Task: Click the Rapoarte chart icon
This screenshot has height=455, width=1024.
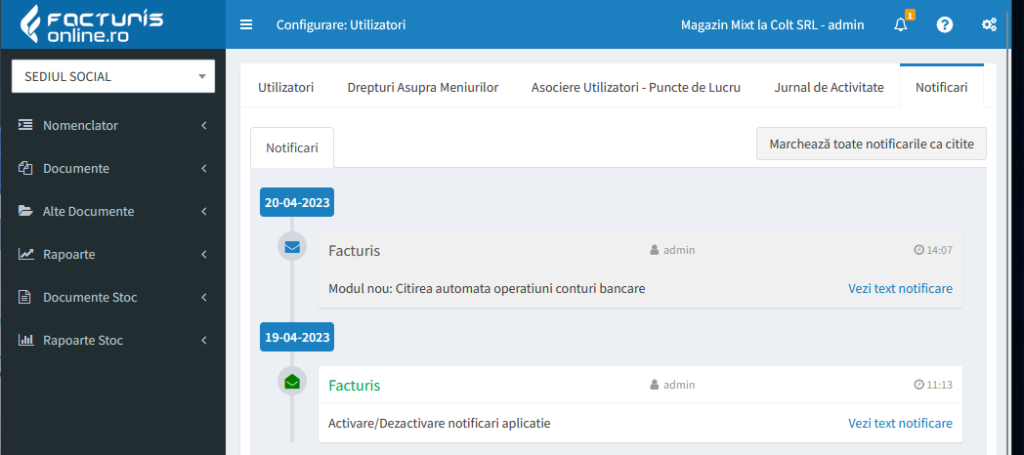Action: [26, 254]
